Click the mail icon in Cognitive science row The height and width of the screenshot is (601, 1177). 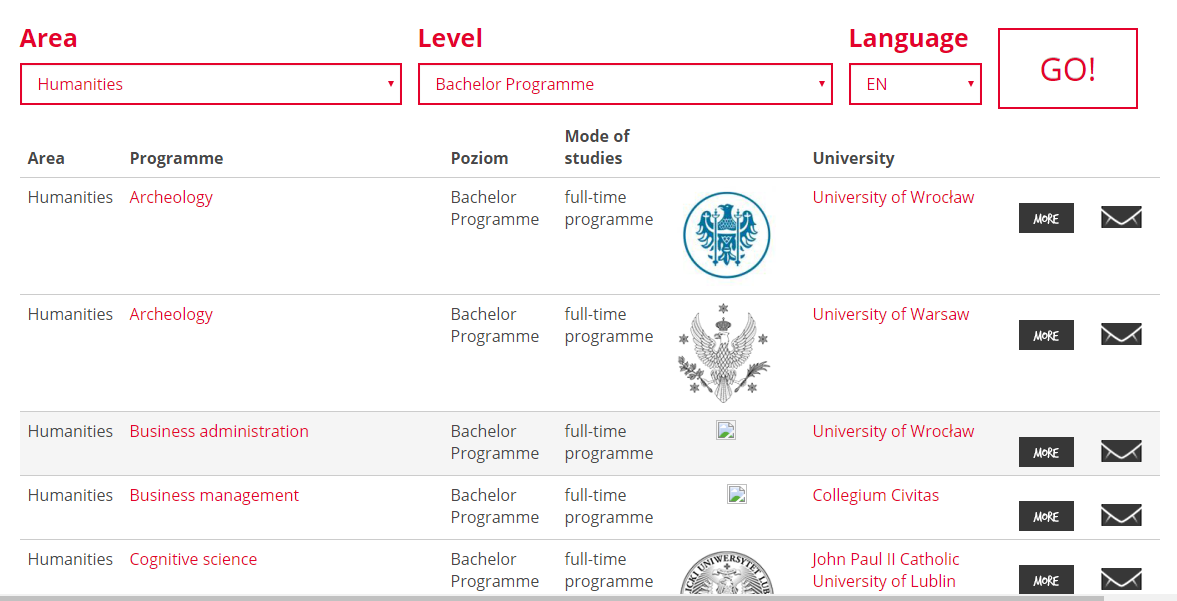(x=1121, y=579)
